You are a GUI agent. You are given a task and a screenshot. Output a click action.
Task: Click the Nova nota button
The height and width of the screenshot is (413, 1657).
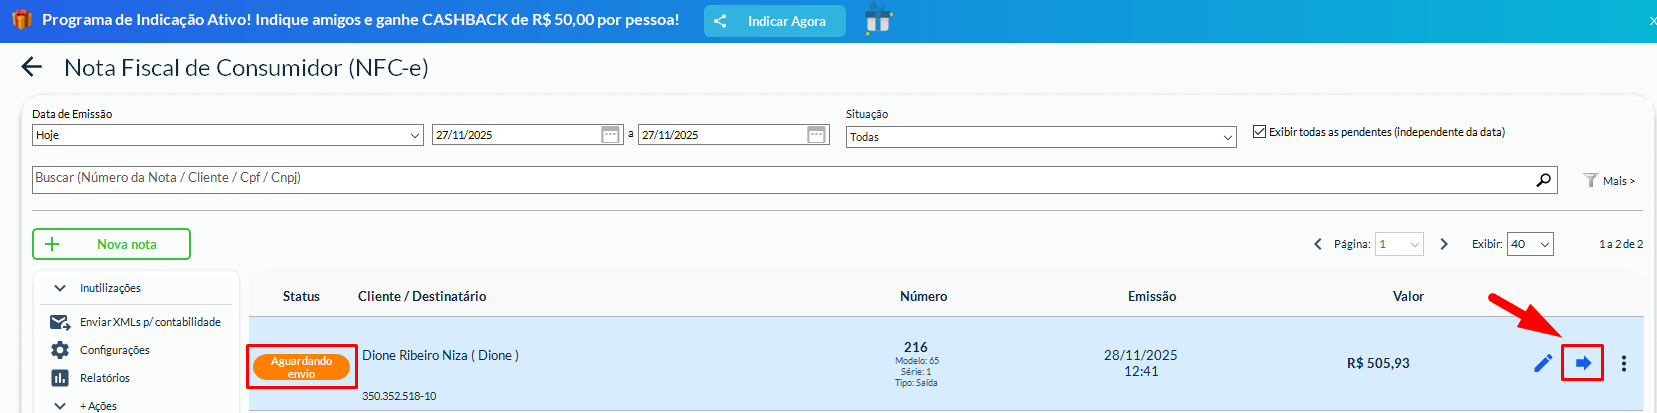111,244
